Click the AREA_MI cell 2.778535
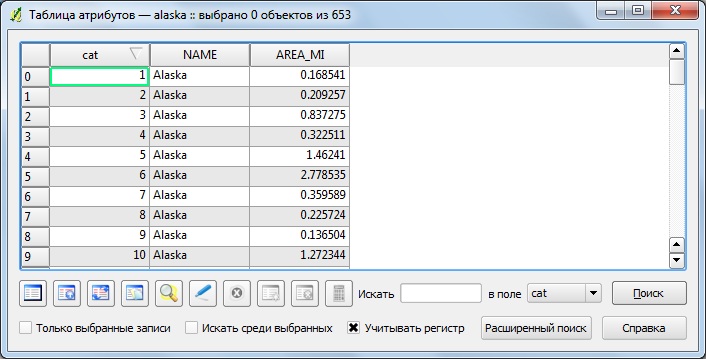 tap(299, 176)
